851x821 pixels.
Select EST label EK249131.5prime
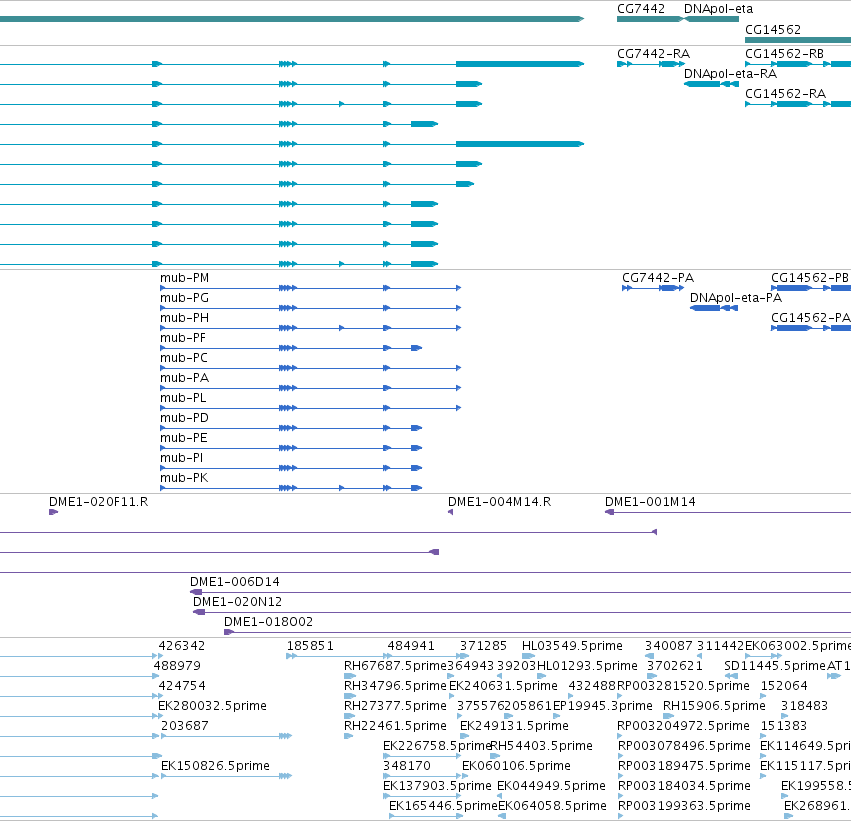point(514,727)
